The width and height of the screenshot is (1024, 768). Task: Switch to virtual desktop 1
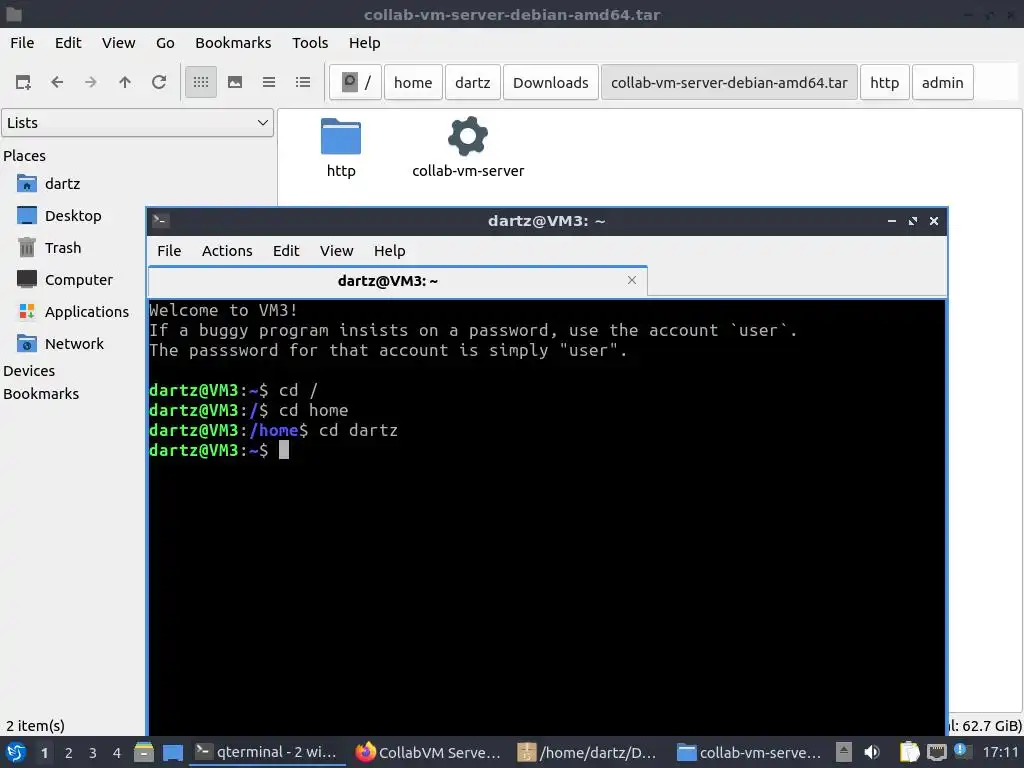click(44, 753)
